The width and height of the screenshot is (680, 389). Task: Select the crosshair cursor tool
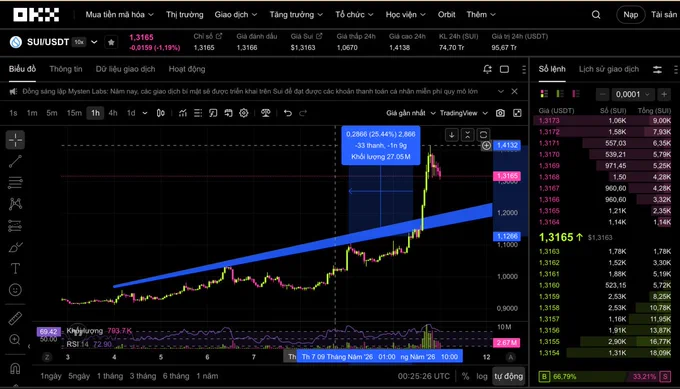[15, 140]
